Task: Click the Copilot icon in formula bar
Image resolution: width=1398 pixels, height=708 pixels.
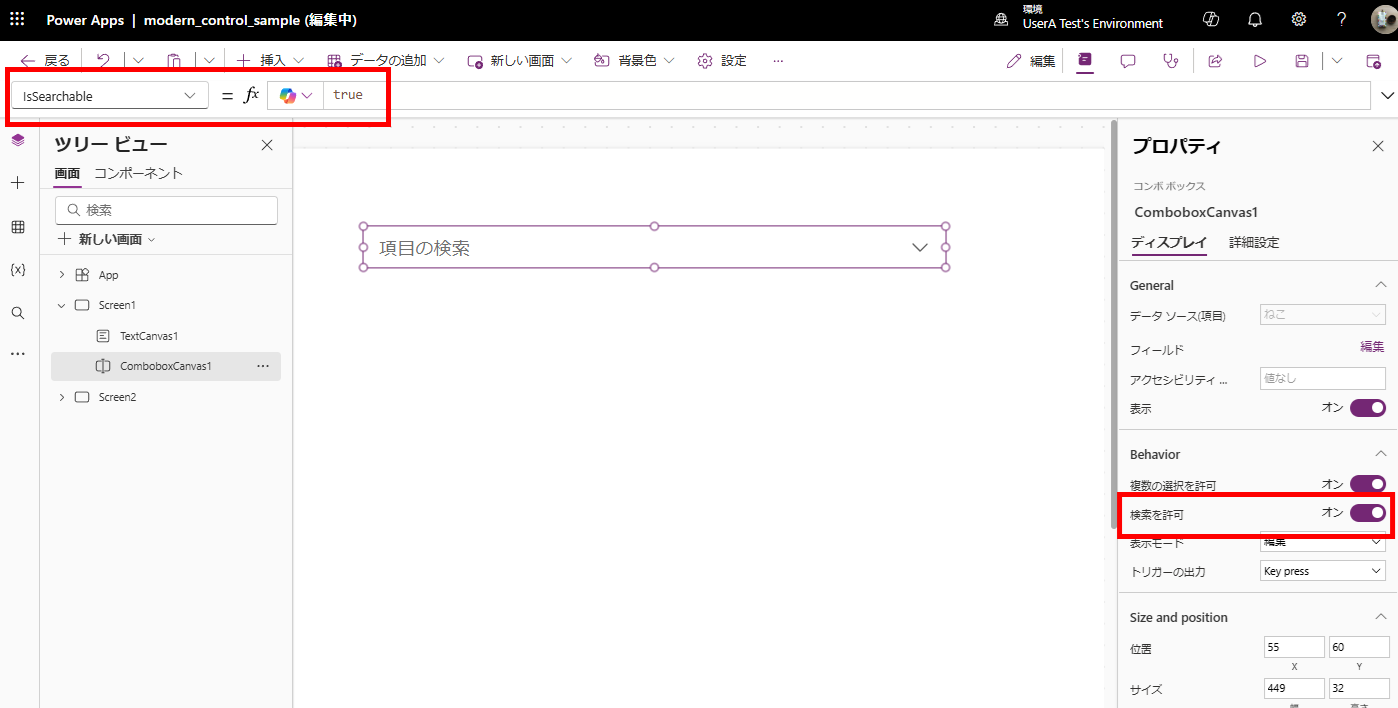Action: (288, 96)
